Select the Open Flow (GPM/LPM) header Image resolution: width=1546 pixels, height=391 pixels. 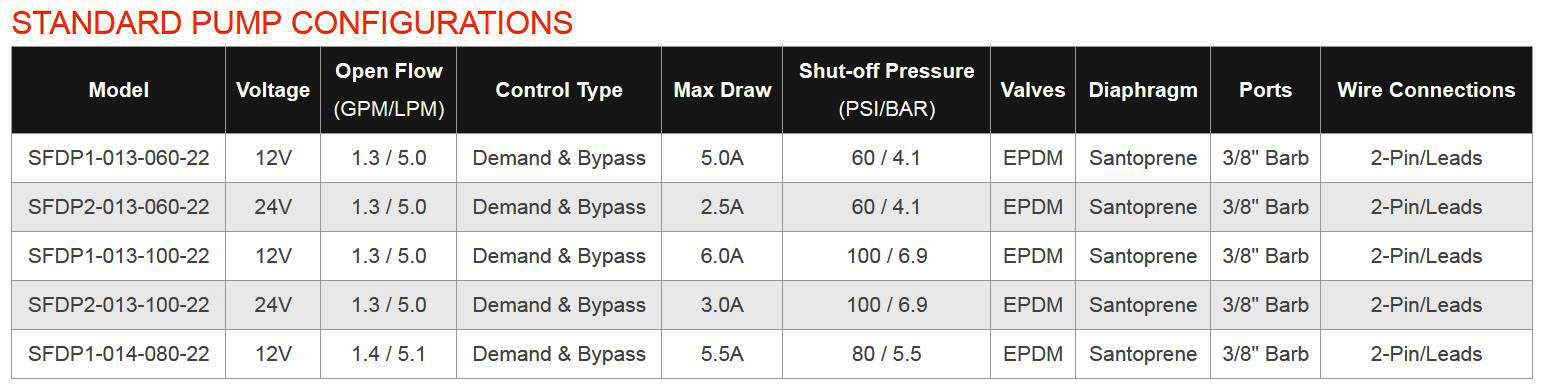pyautogui.click(x=388, y=90)
